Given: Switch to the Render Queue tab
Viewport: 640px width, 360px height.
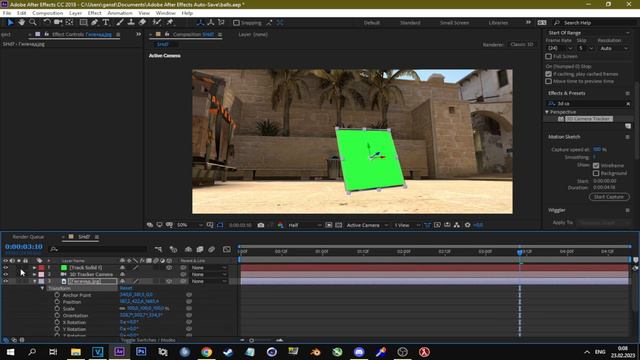Looking at the screenshot, I should tap(28, 237).
